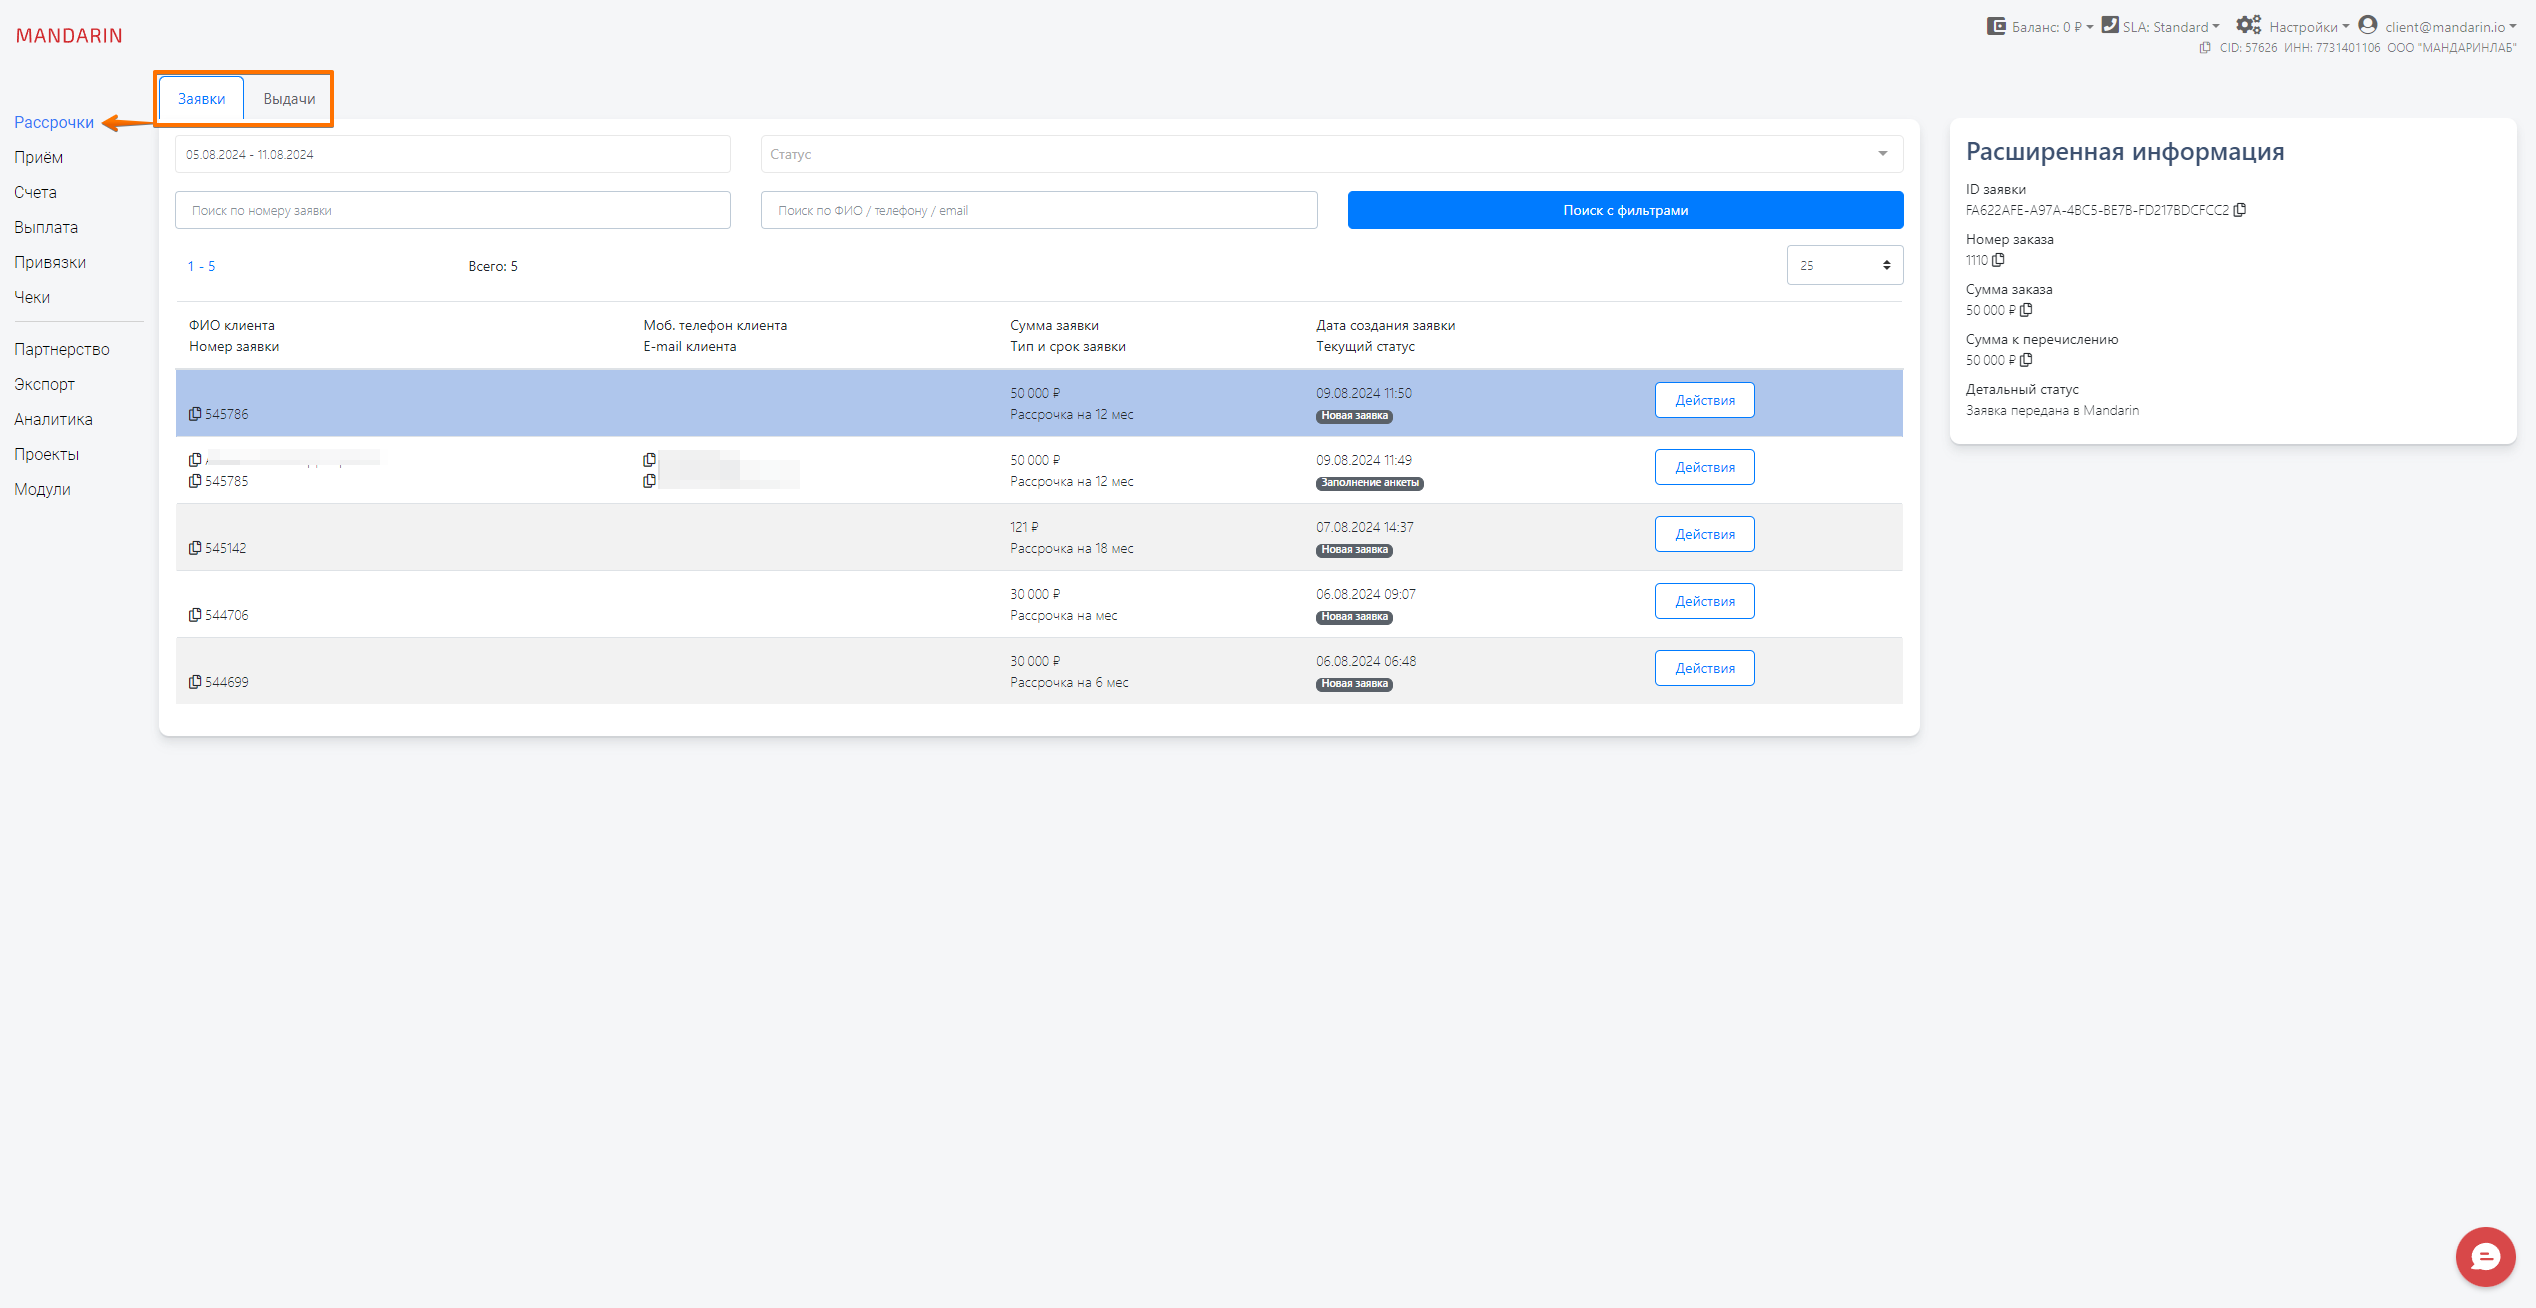Focus the search by application number field
2536x1308 pixels.
coord(452,210)
